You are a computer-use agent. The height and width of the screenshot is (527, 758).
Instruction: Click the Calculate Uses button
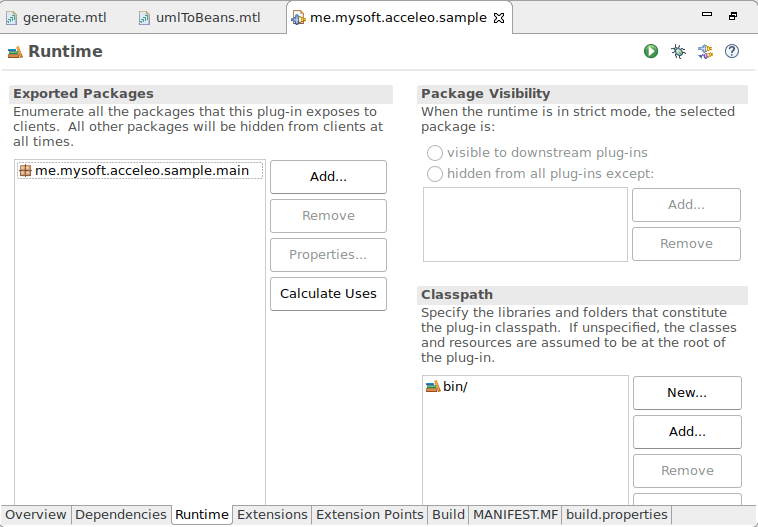328,294
